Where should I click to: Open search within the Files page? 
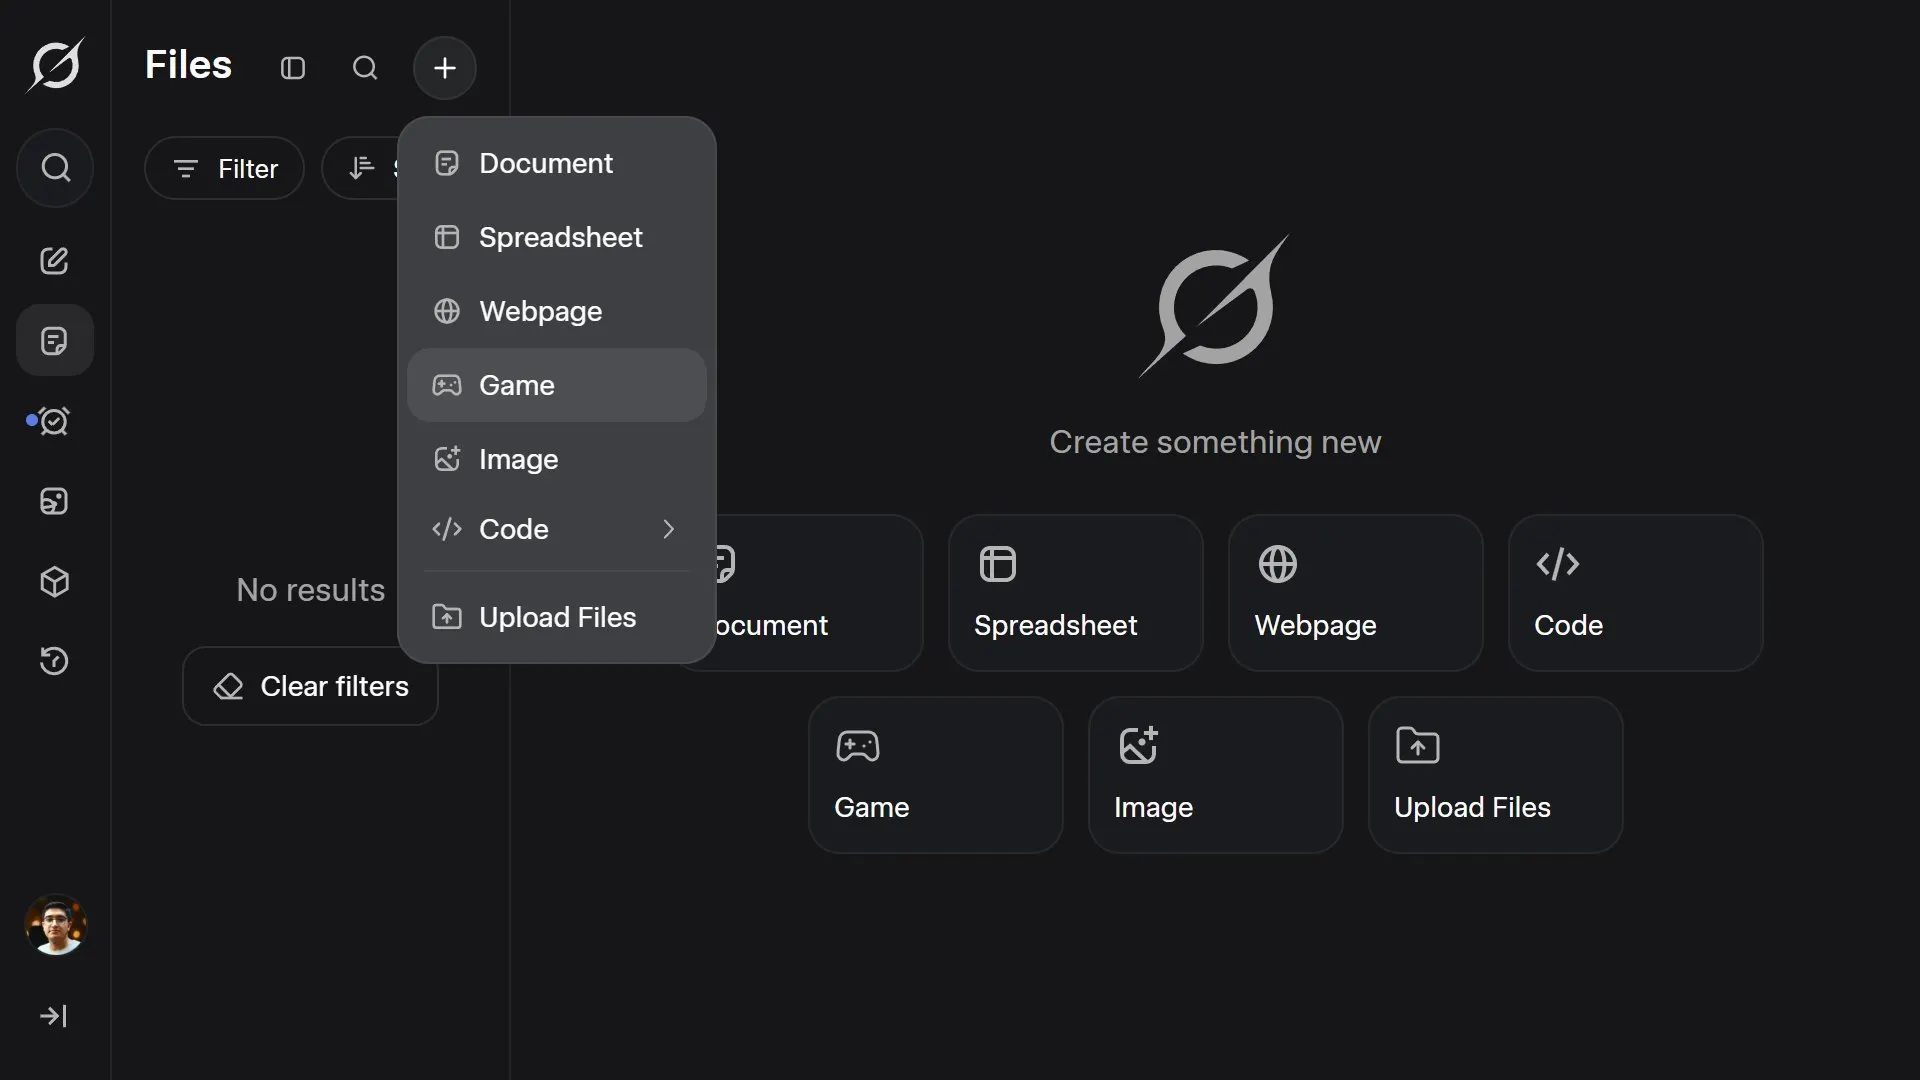pyautogui.click(x=364, y=68)
